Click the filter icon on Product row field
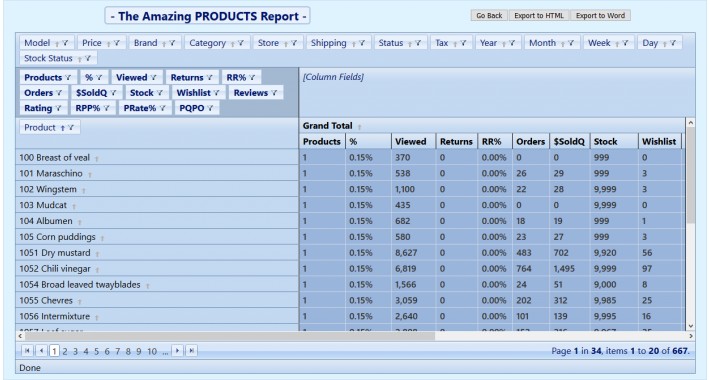Viewport: 710px width, 380px height. [71, 128]
